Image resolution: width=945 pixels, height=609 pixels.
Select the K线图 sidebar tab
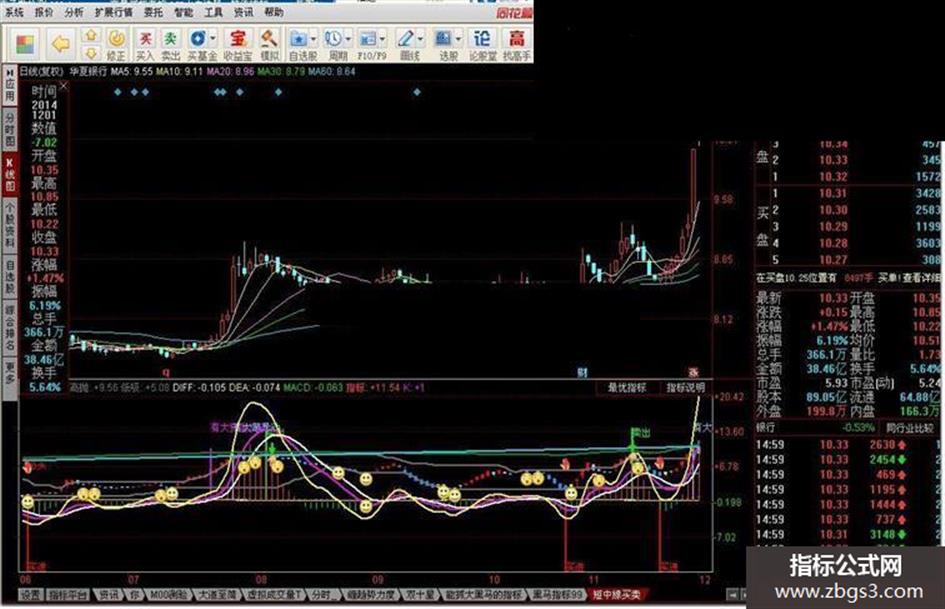pyautogui.click(x=10, y=175)
